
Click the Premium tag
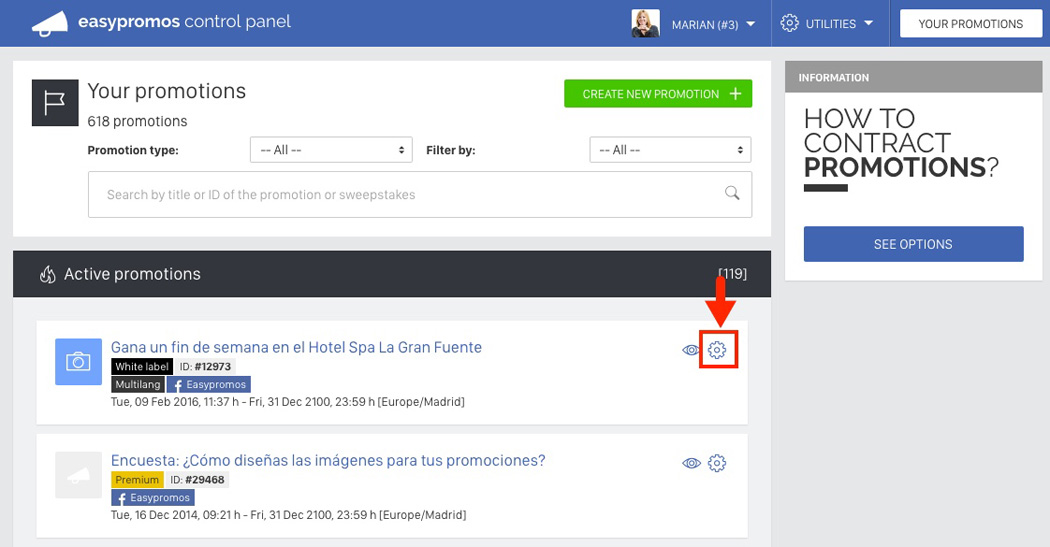(137, 479)
